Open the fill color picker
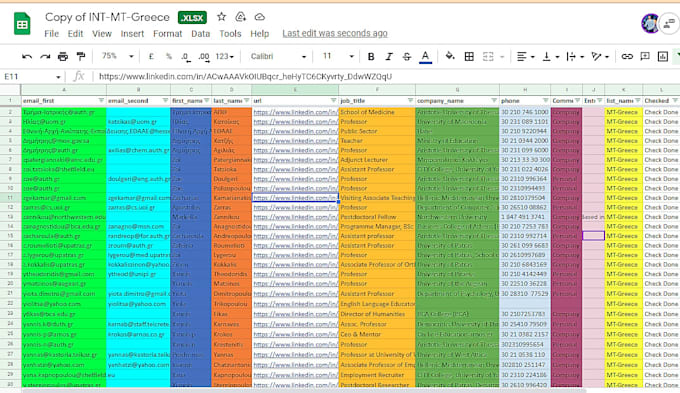Image resolution: width=680 pixels, height=393 pixels. tap(450, 56)
